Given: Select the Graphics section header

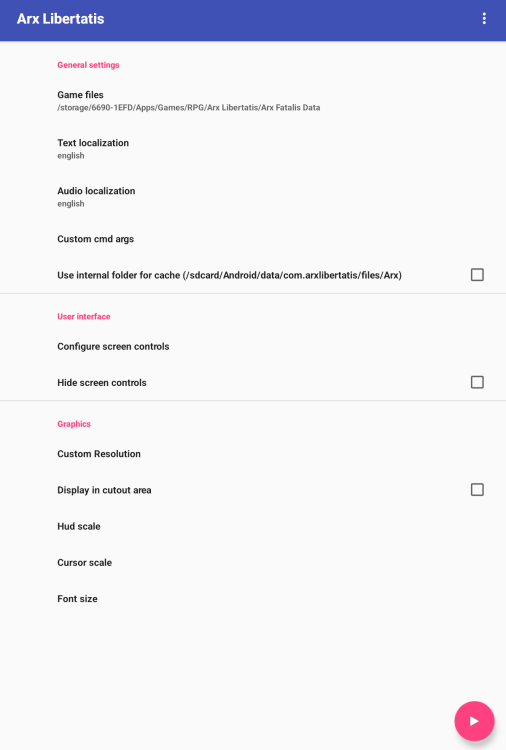Looking at the screenshot, I should (74, 424).
